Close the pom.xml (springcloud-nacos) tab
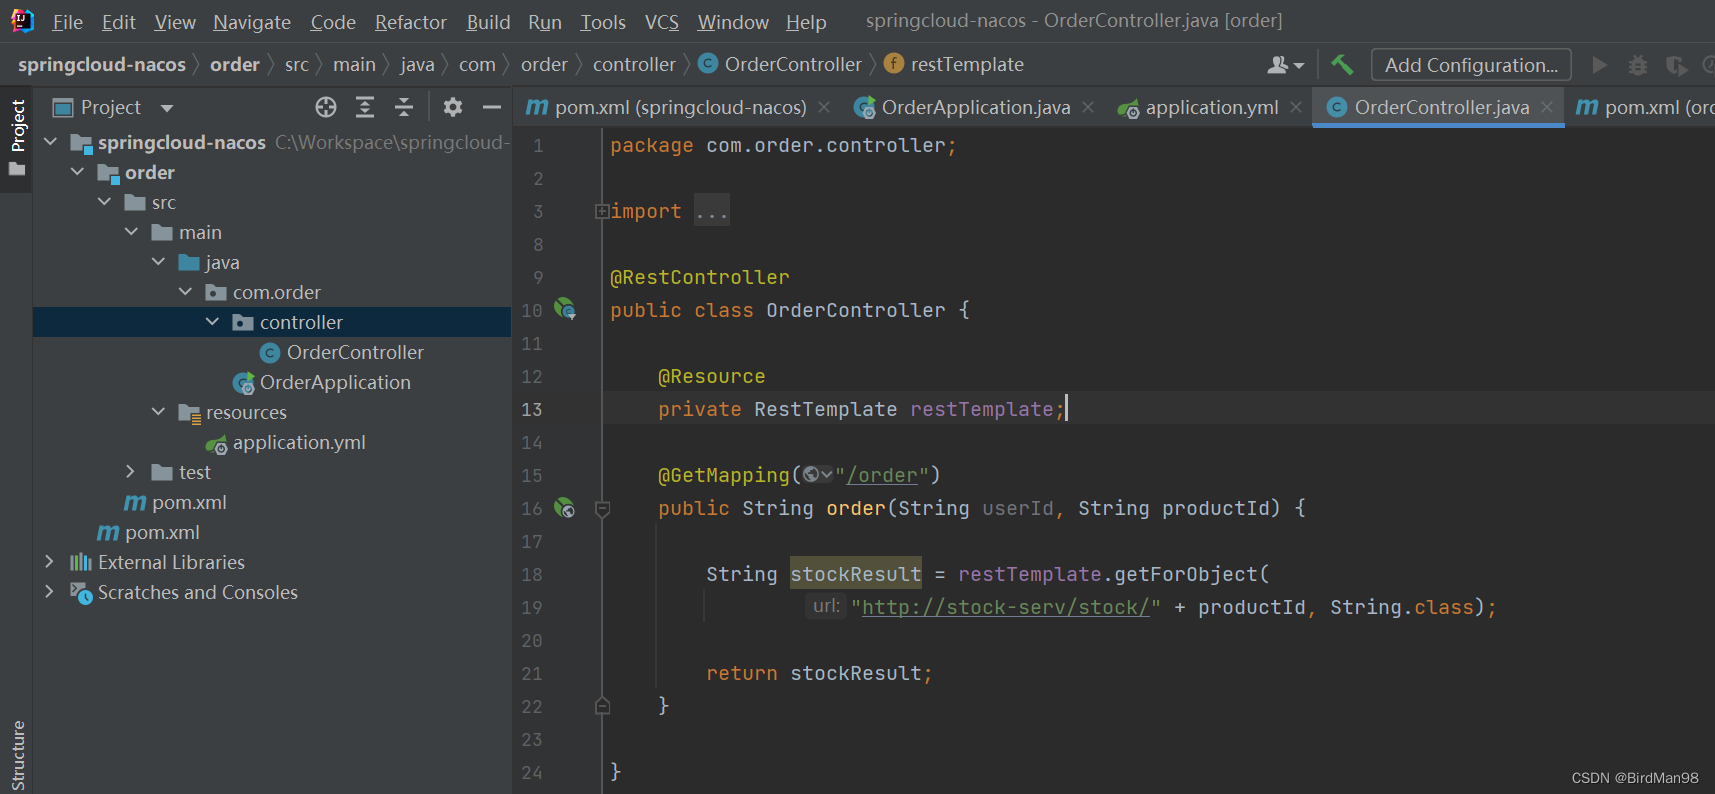This screenshot has height=794, width=1715. 824,107
